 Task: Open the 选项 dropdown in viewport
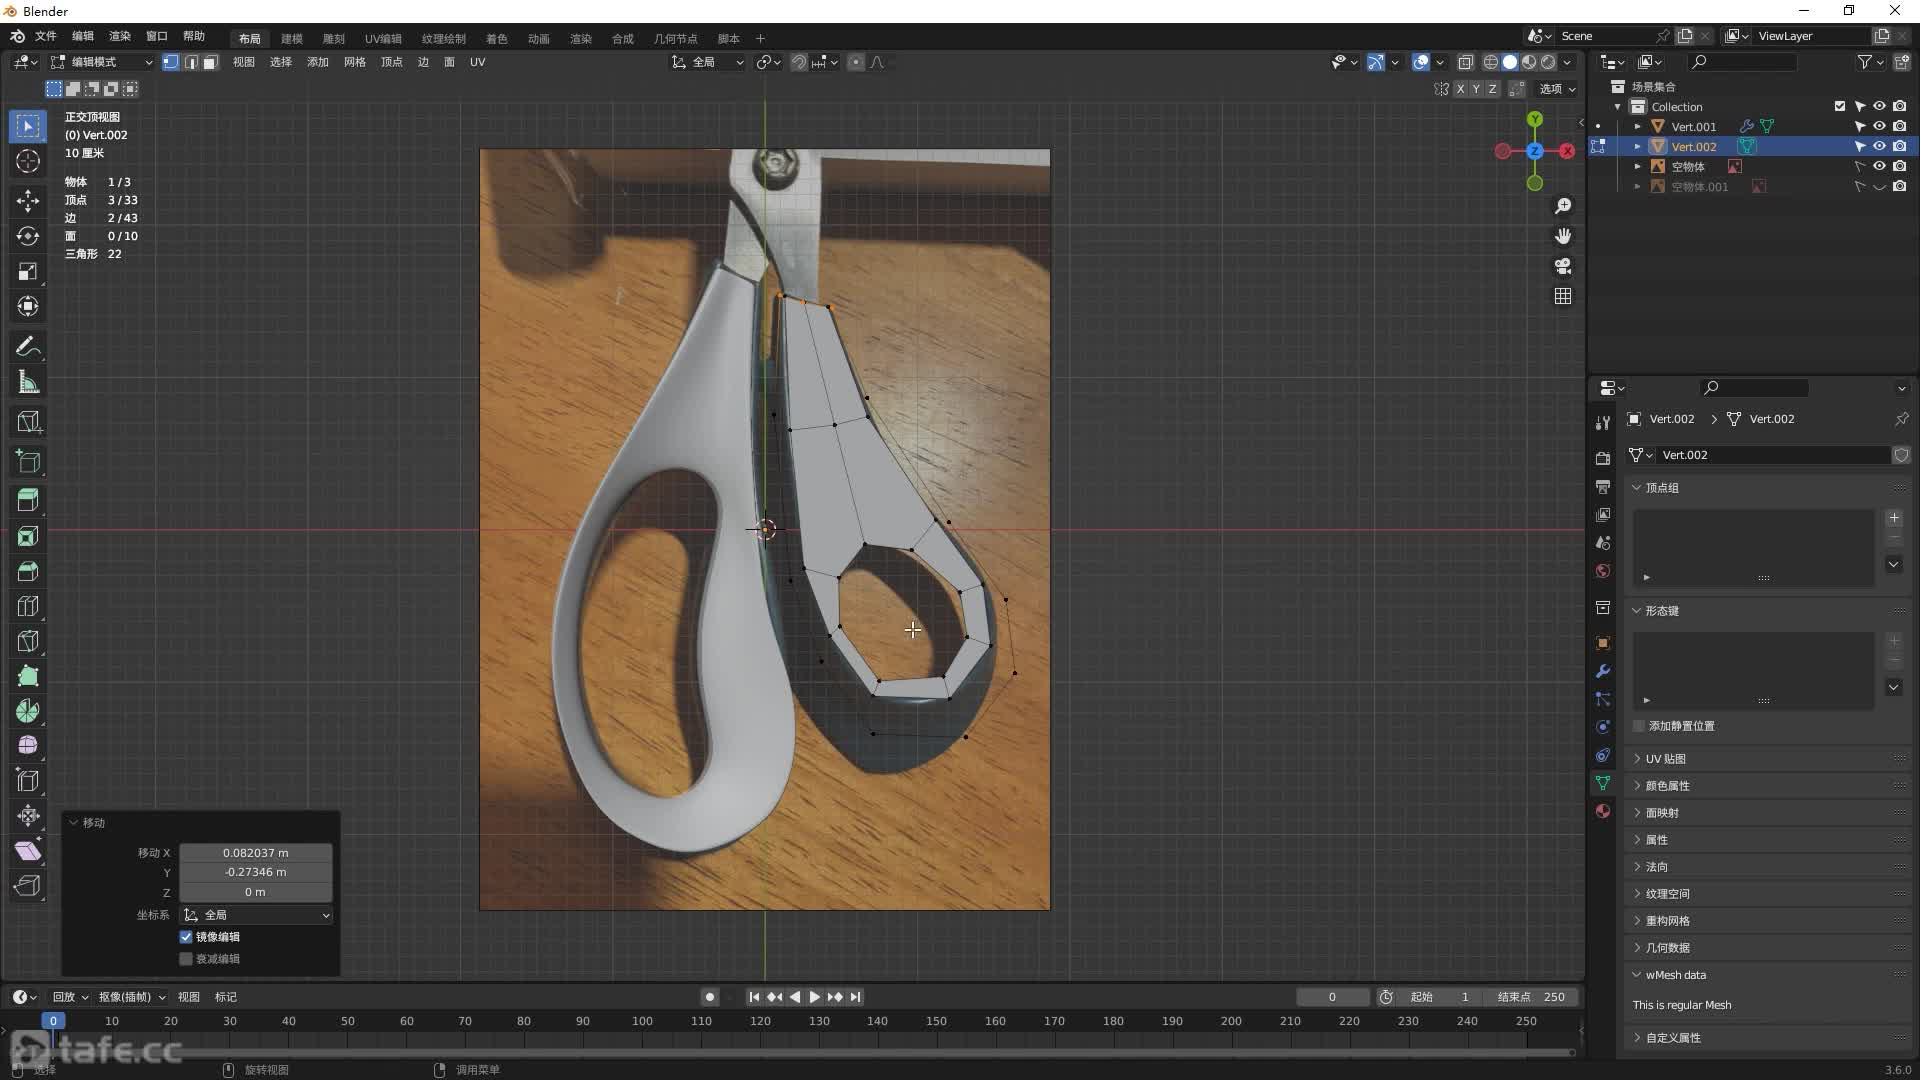pos(1557,89)
